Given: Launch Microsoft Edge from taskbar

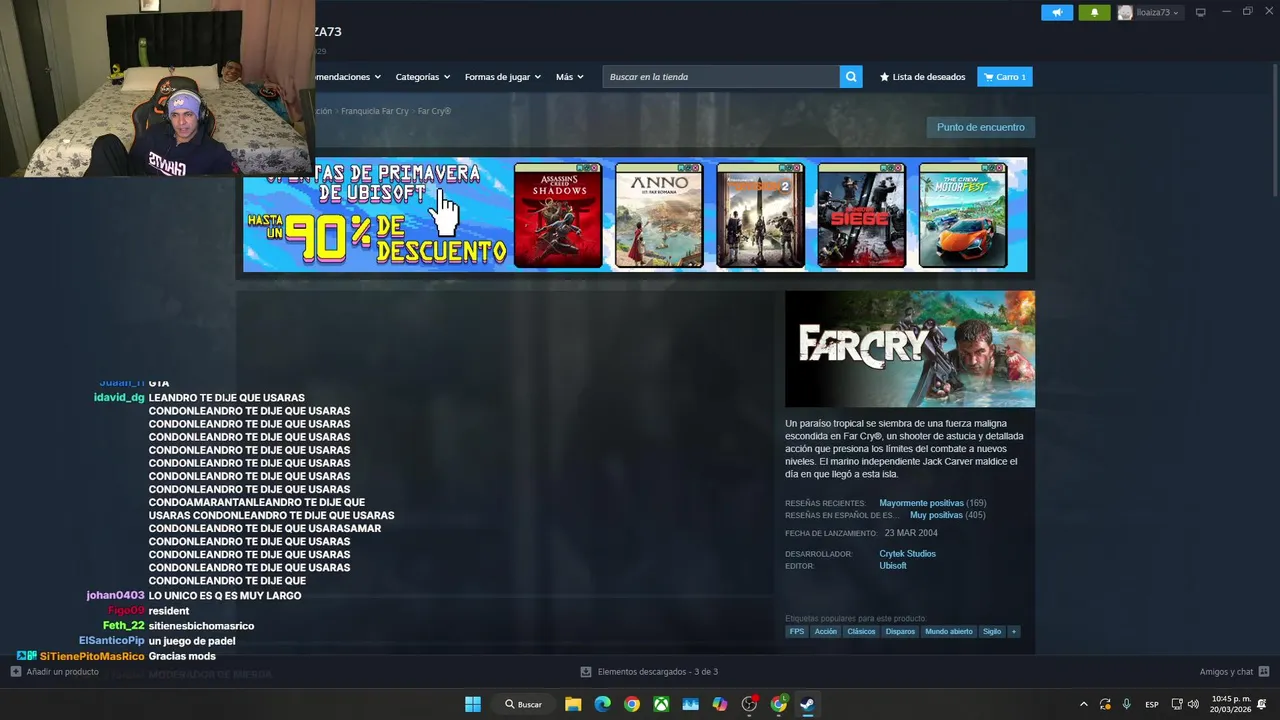Looking at the screenshot, I should 602,704.
